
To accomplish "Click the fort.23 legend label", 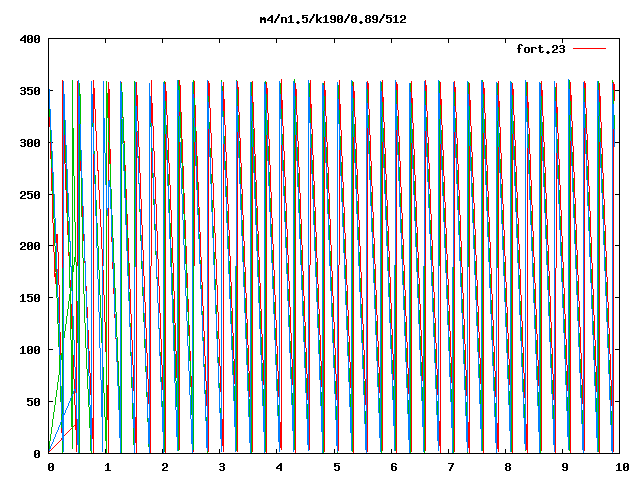I will coord(541,49).
